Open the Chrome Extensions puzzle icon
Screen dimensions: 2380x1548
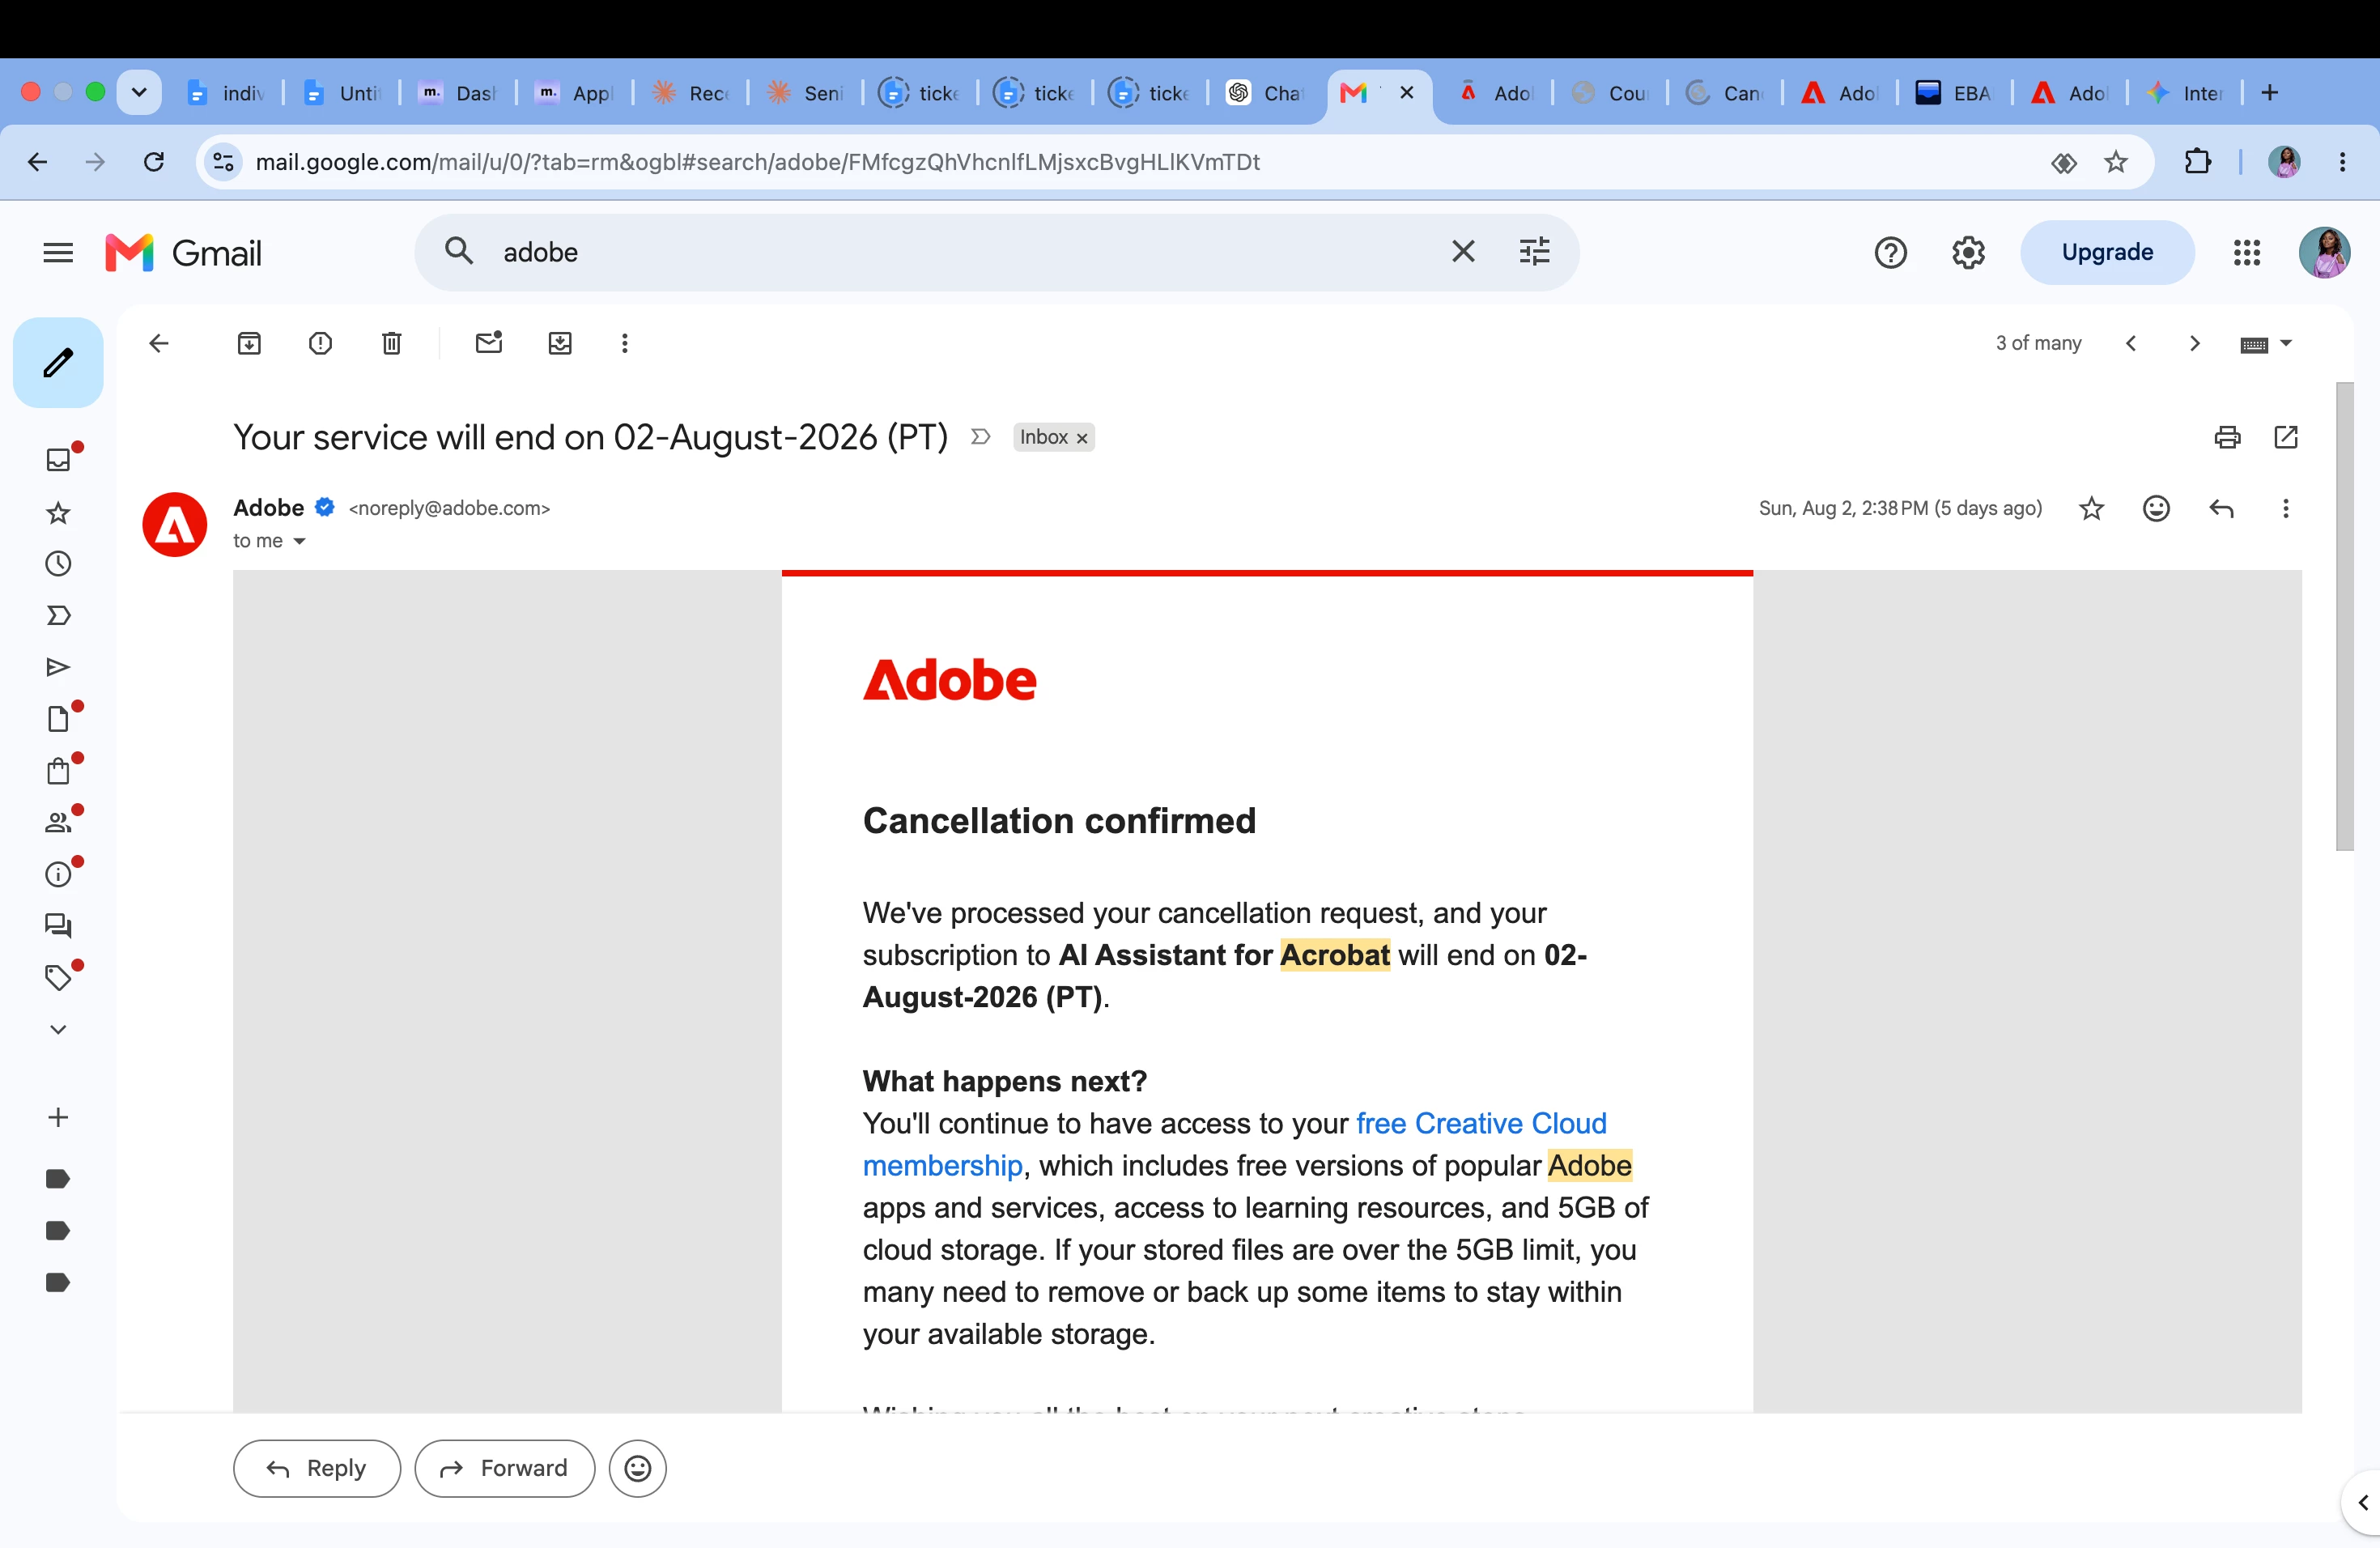coord(2197,162)
